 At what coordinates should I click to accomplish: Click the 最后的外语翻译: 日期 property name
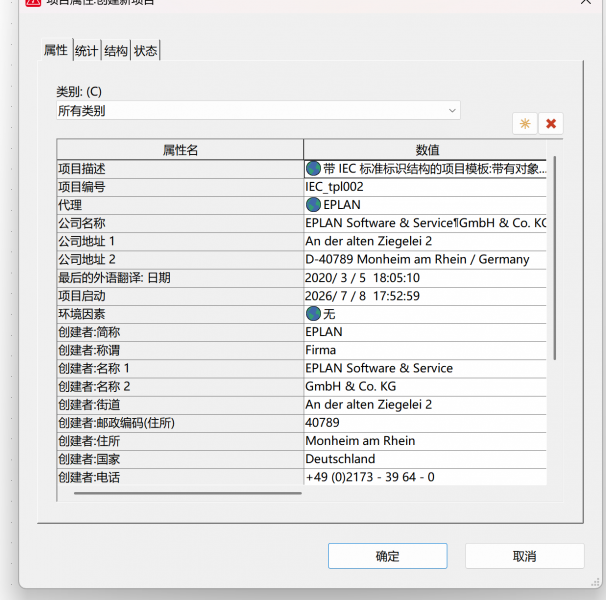tap(180, 278)
